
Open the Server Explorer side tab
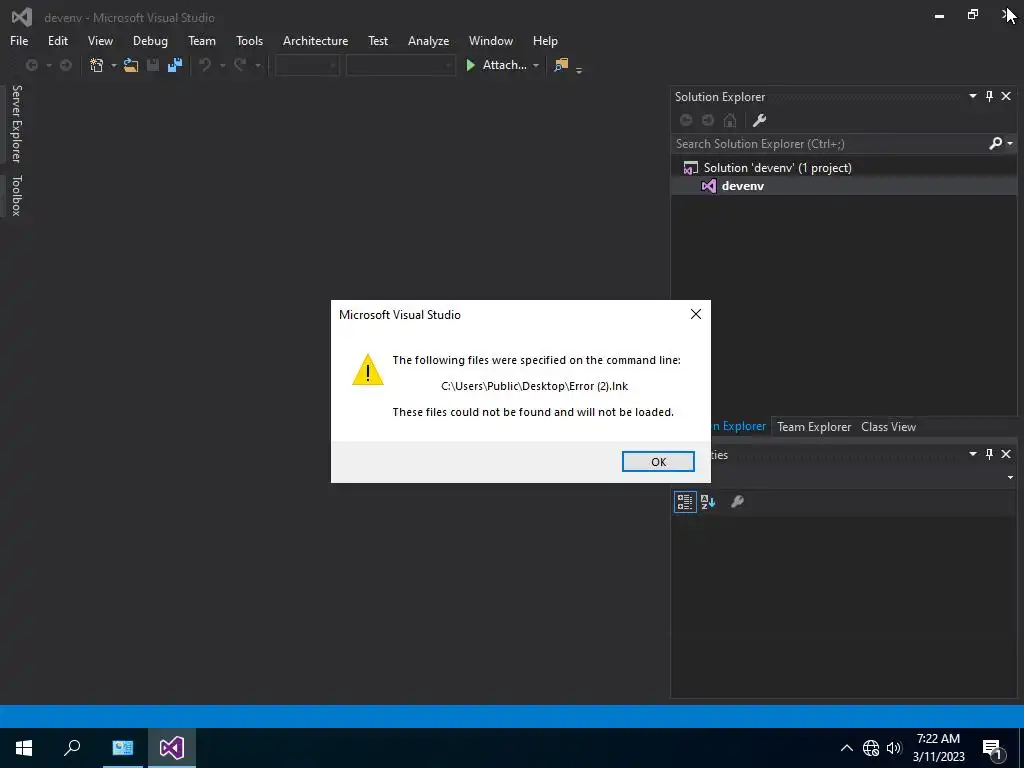coord(16,123)
